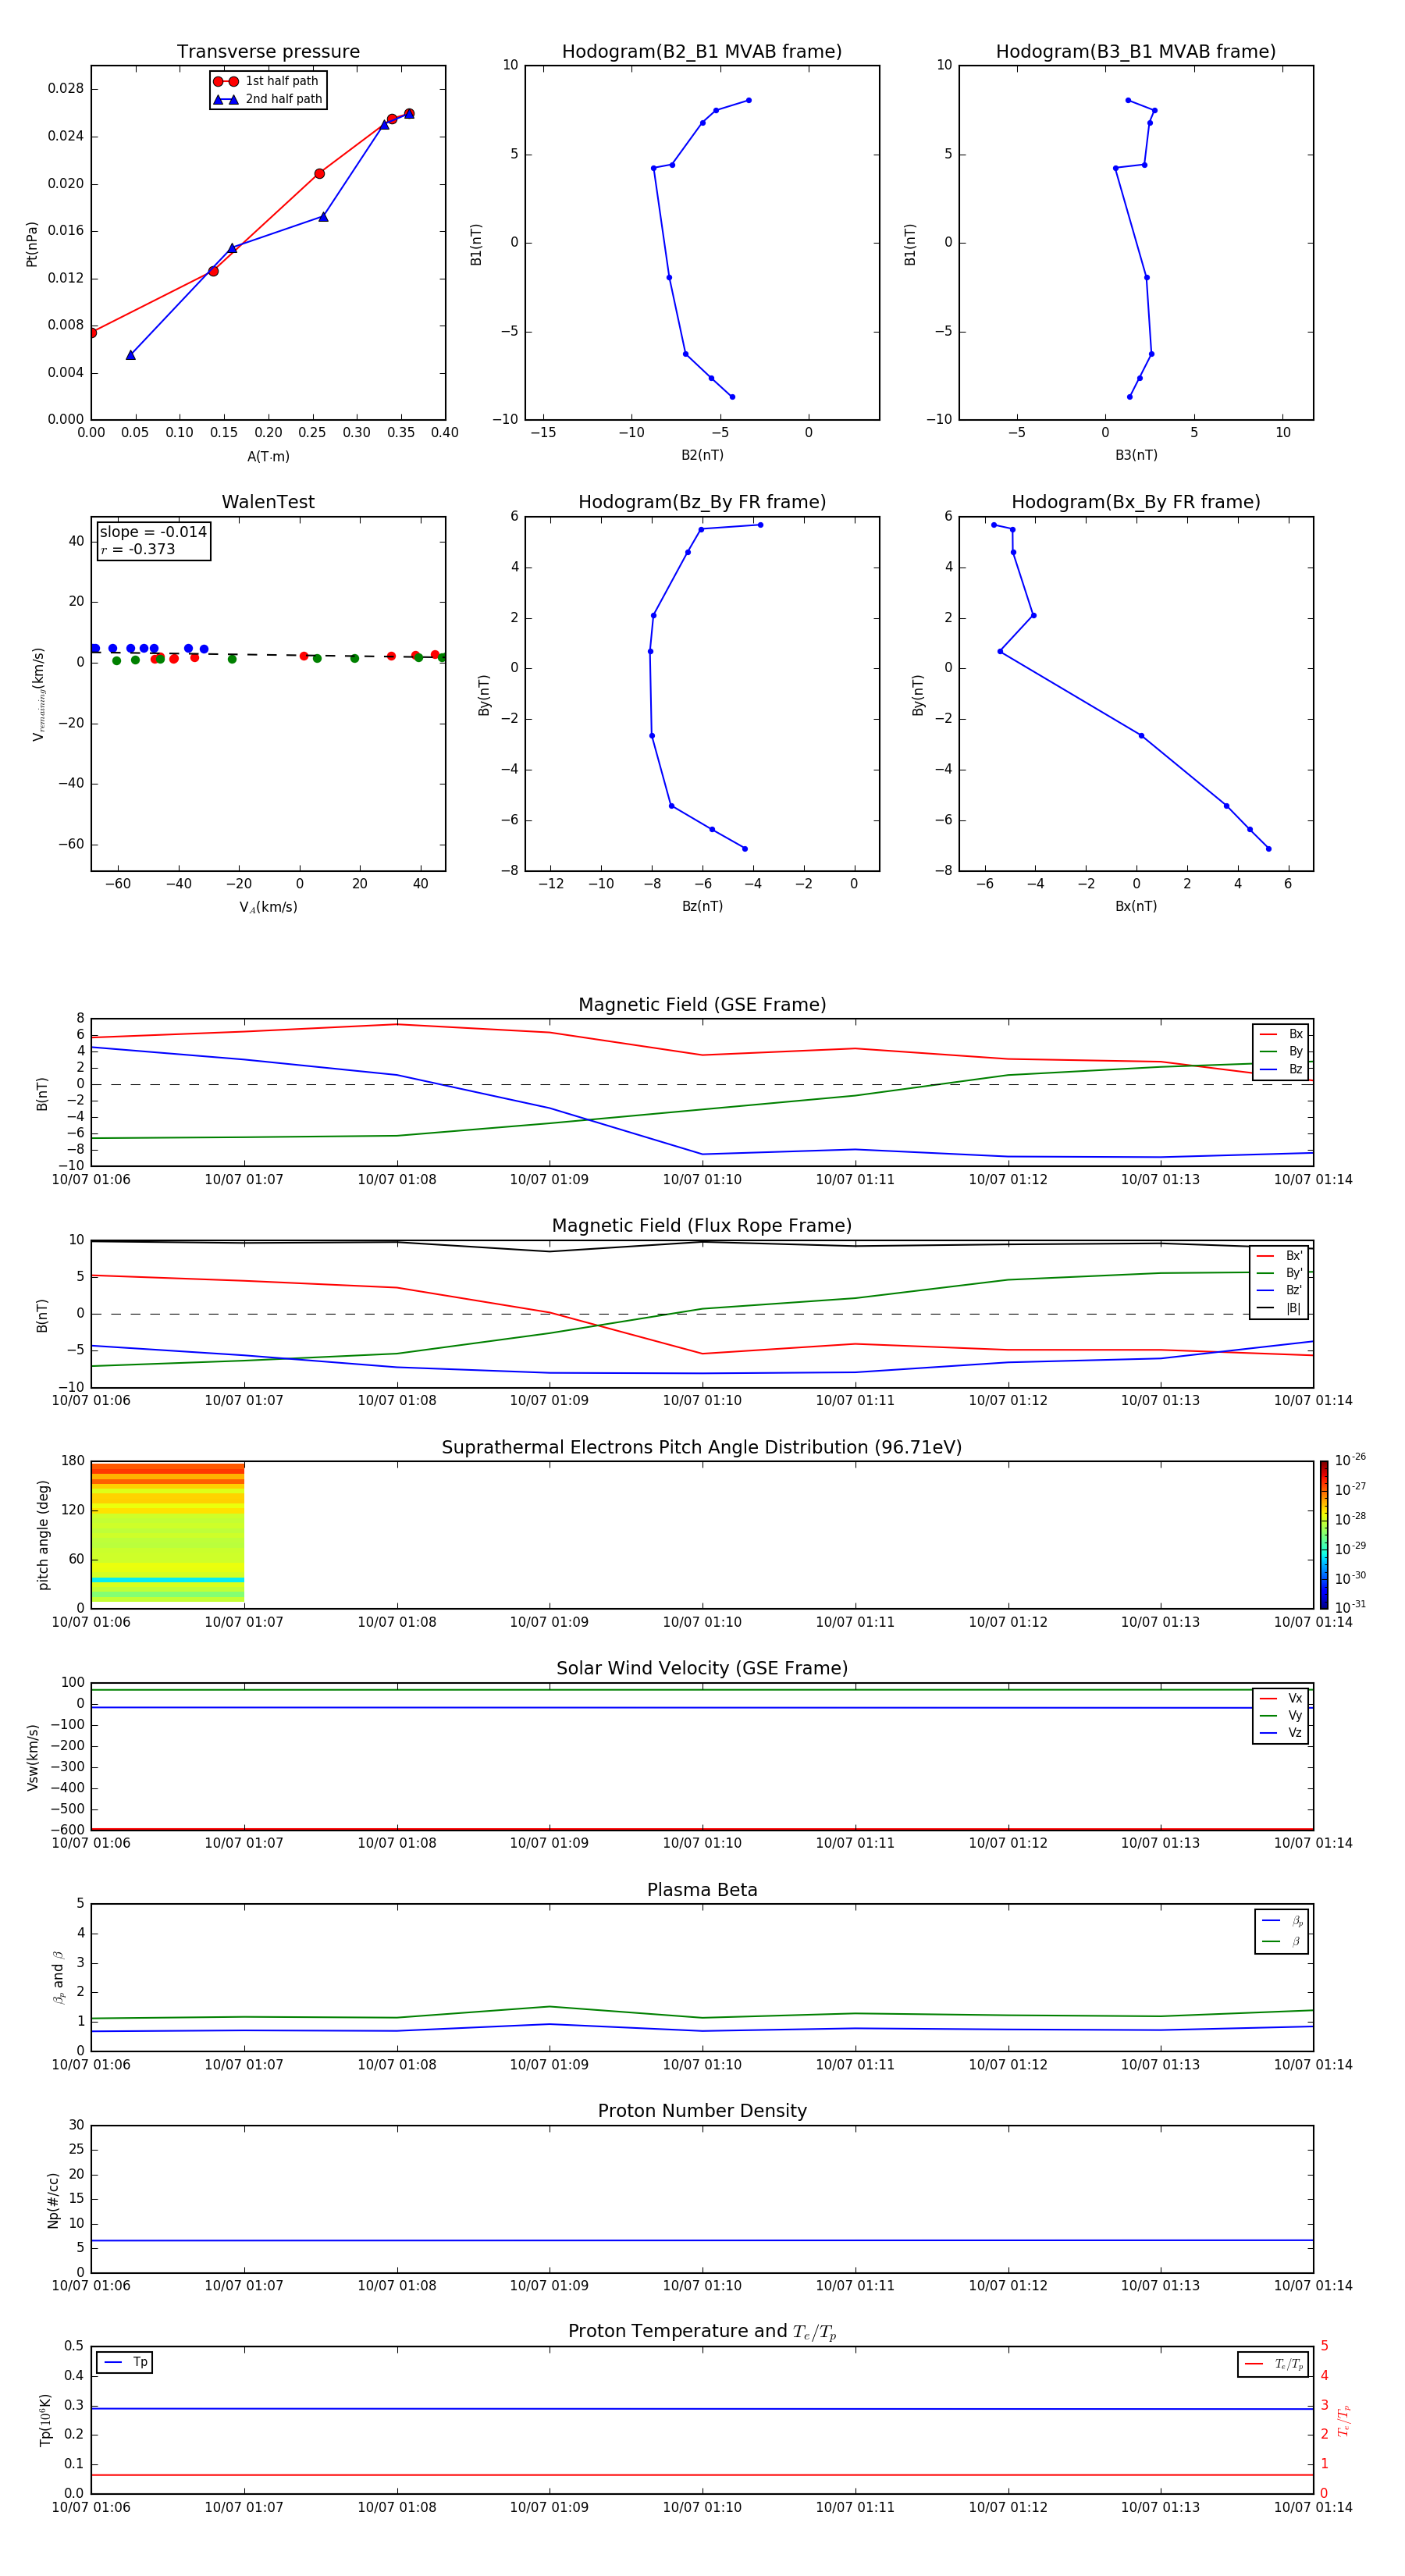Click the pitch angle rainbow colorbar
The image size is (1405, 2576).
coord(1324,1535)
